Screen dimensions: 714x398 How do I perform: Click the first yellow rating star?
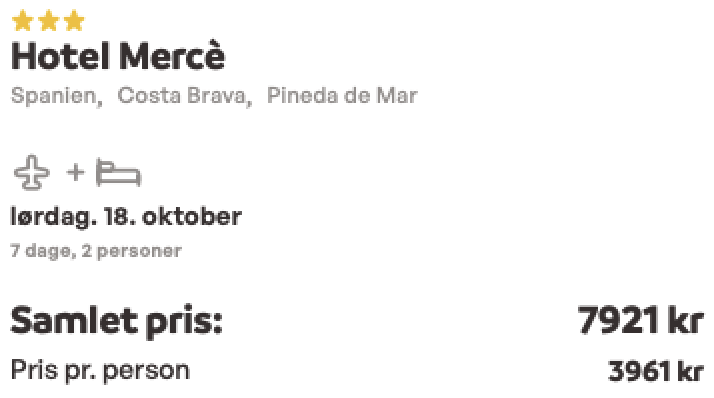22,21
